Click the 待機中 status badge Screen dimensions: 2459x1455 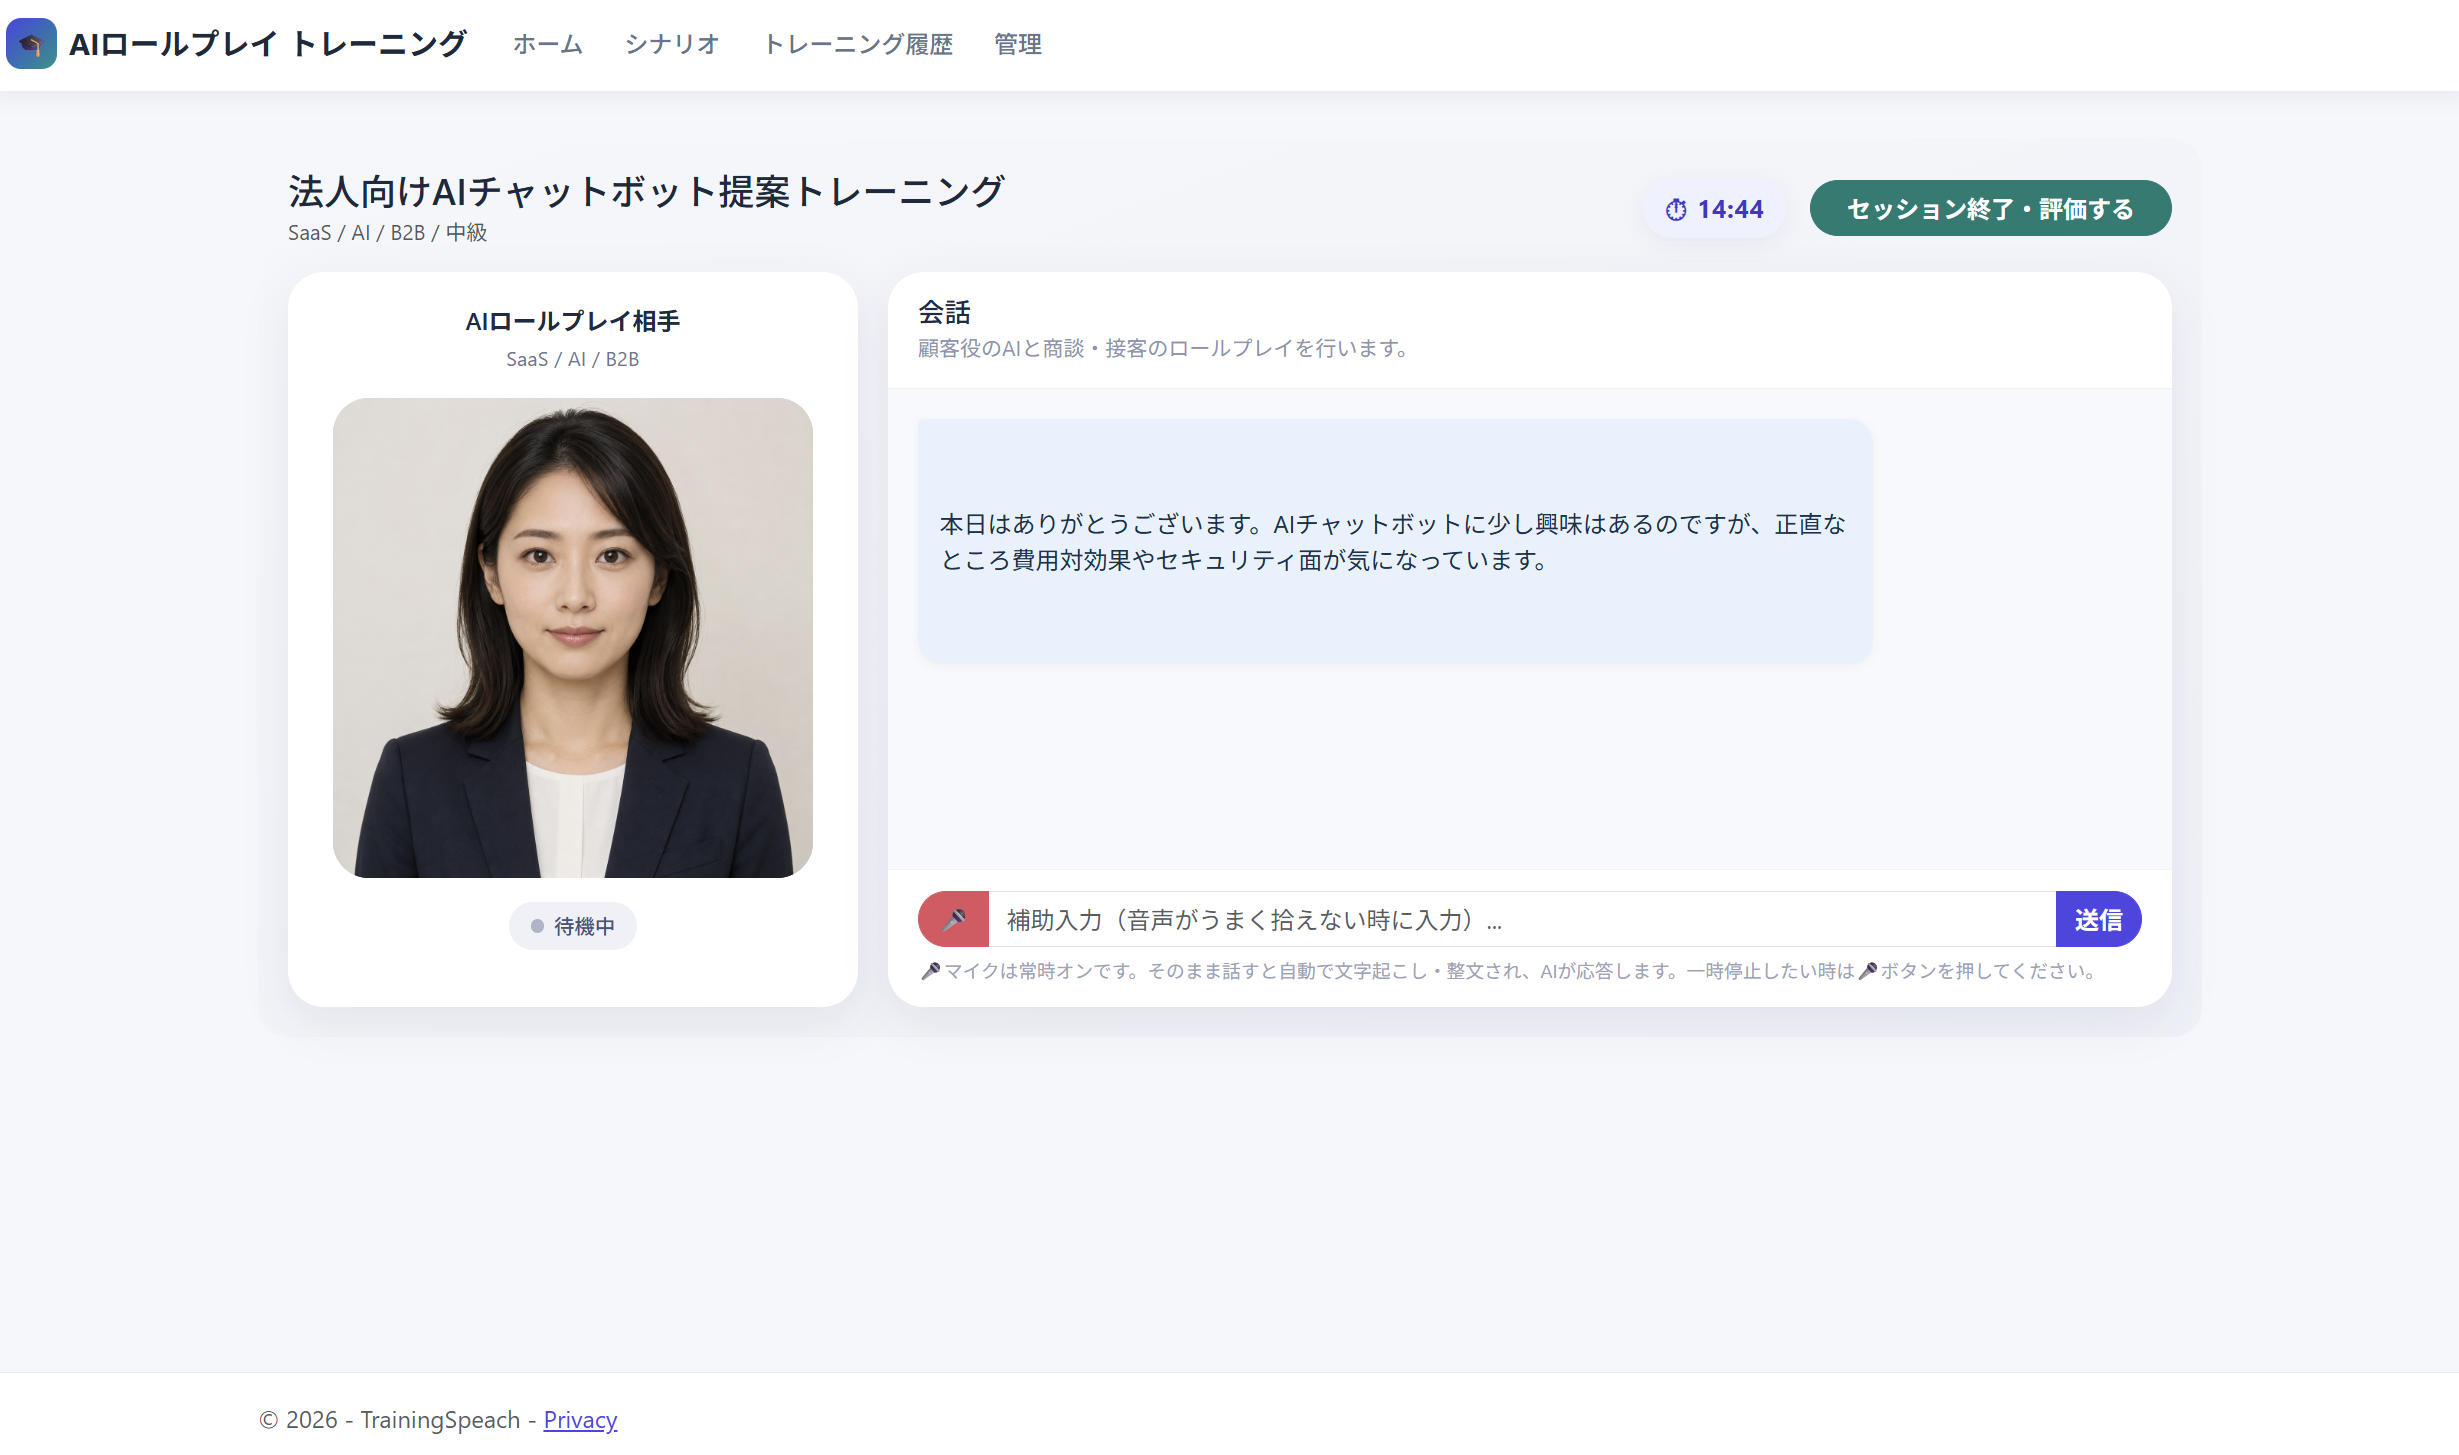click(573, 926)
